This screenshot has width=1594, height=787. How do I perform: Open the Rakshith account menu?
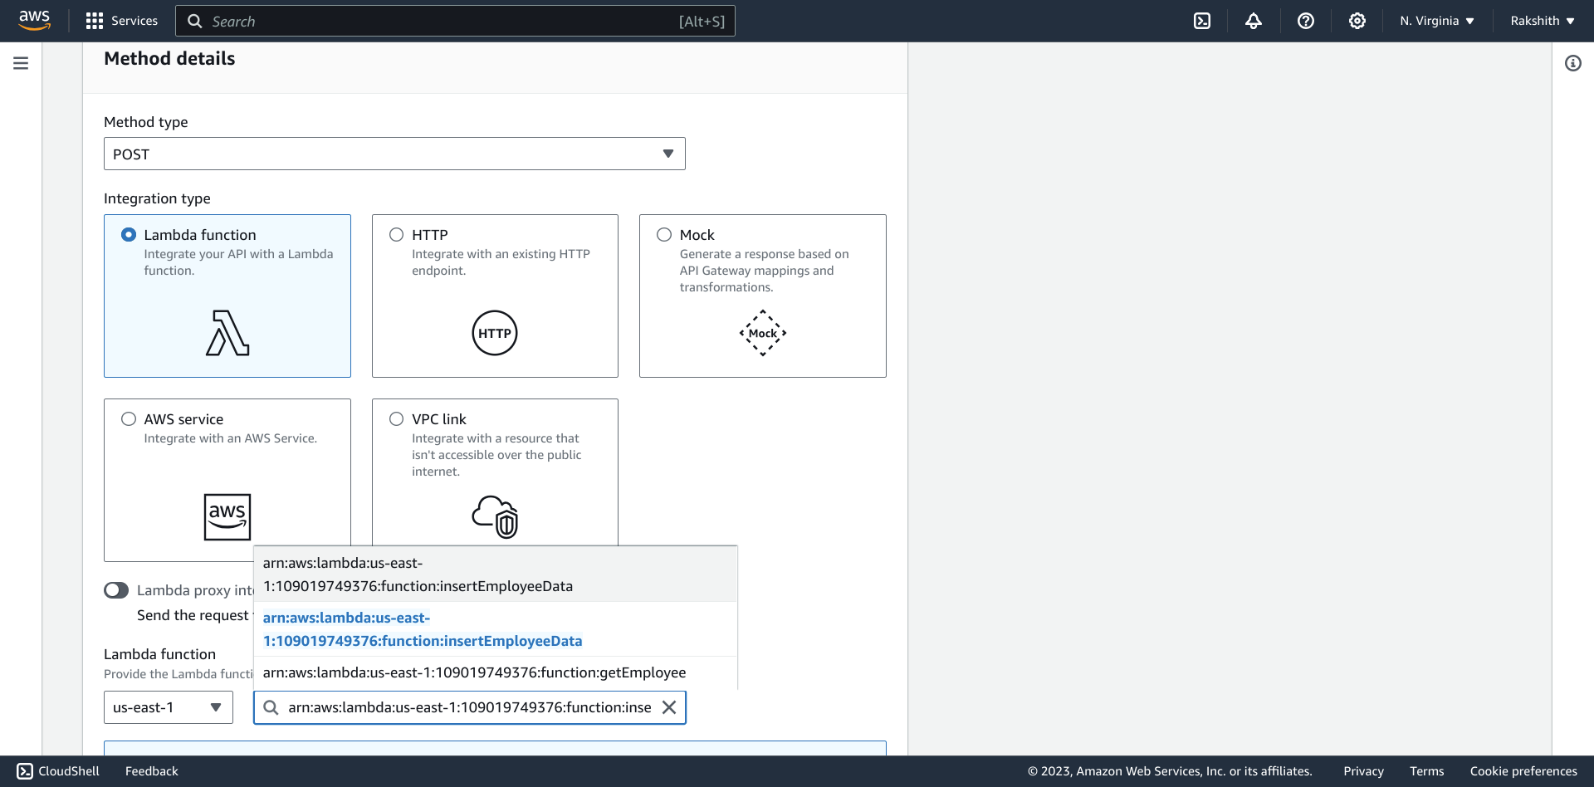coord(1541,21)
